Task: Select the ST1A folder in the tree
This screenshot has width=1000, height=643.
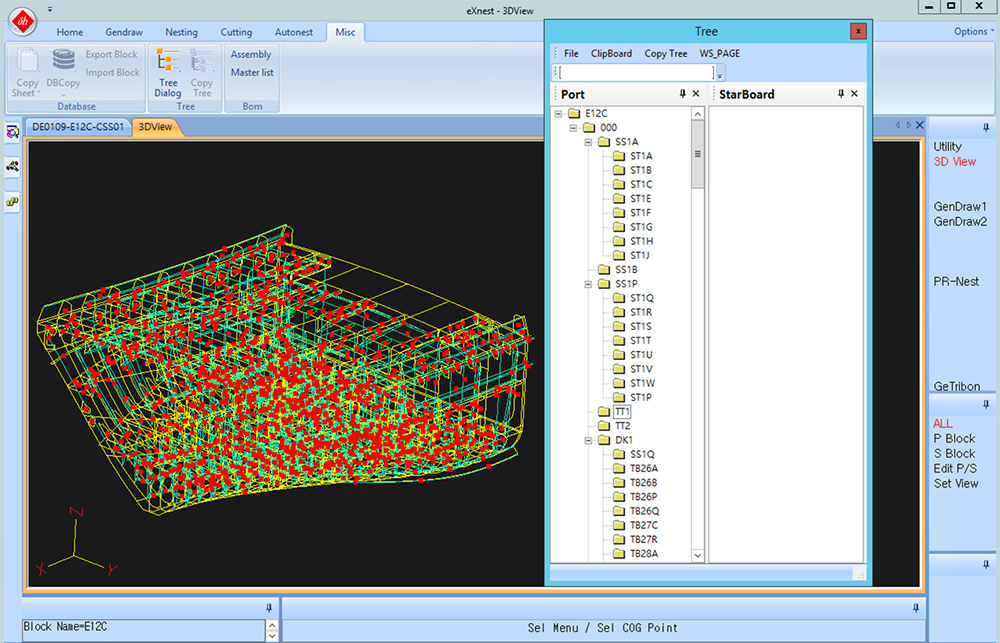Action: 641,156
